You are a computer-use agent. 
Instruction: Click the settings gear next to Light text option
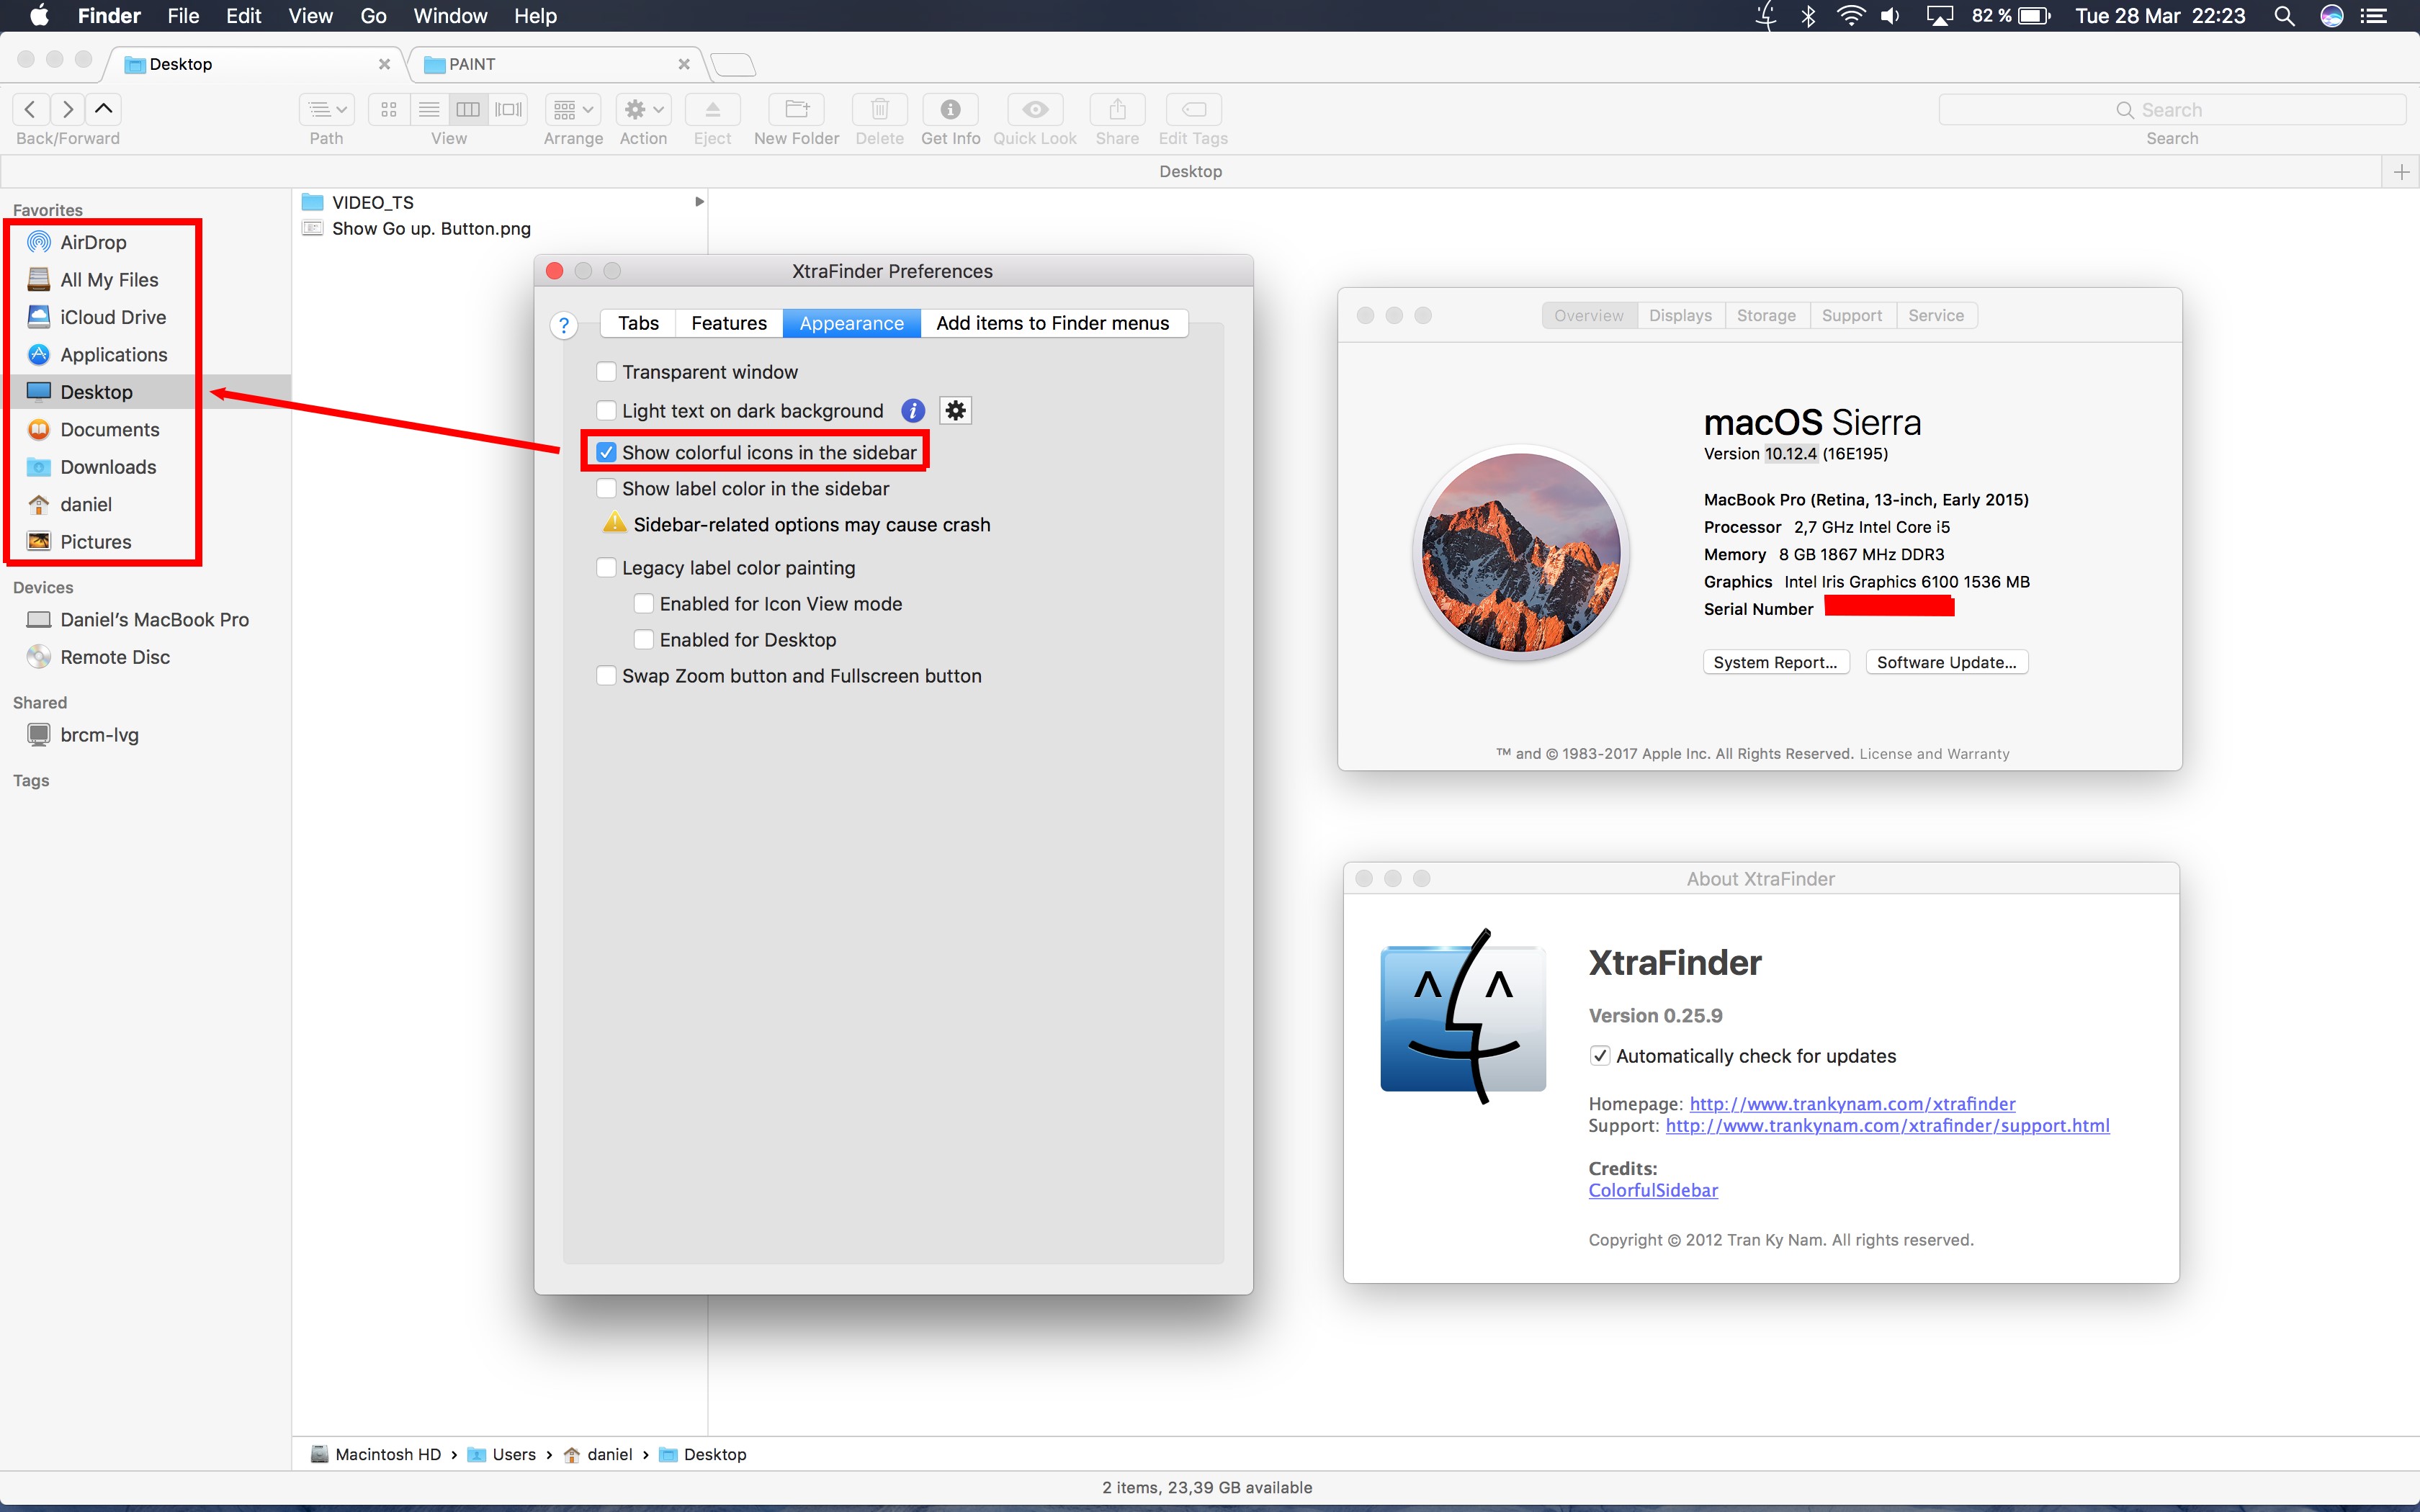point(955,410)
